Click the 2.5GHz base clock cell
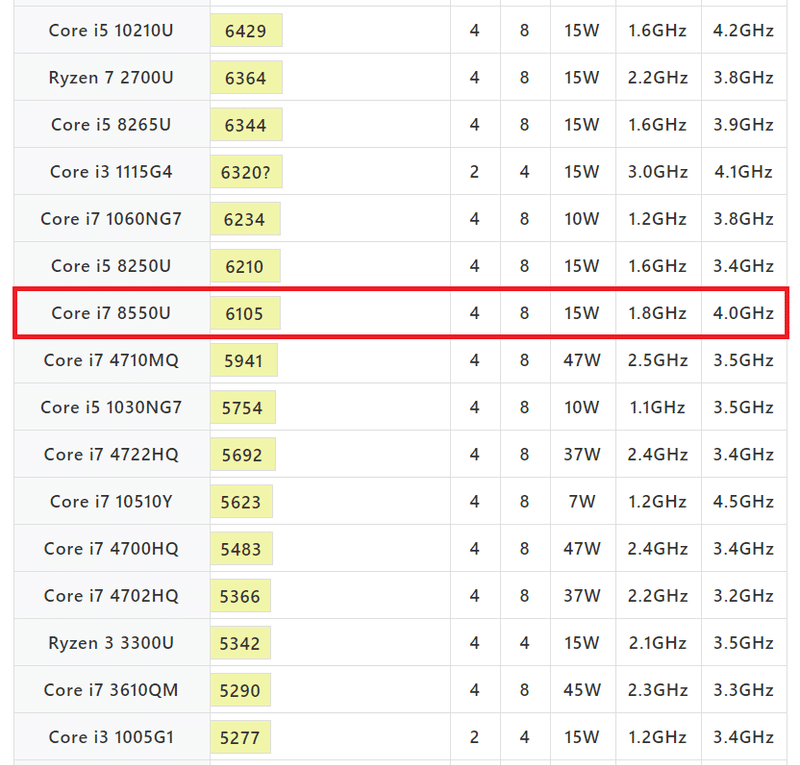This screenshot has width=800, height=765. [658, 360]
